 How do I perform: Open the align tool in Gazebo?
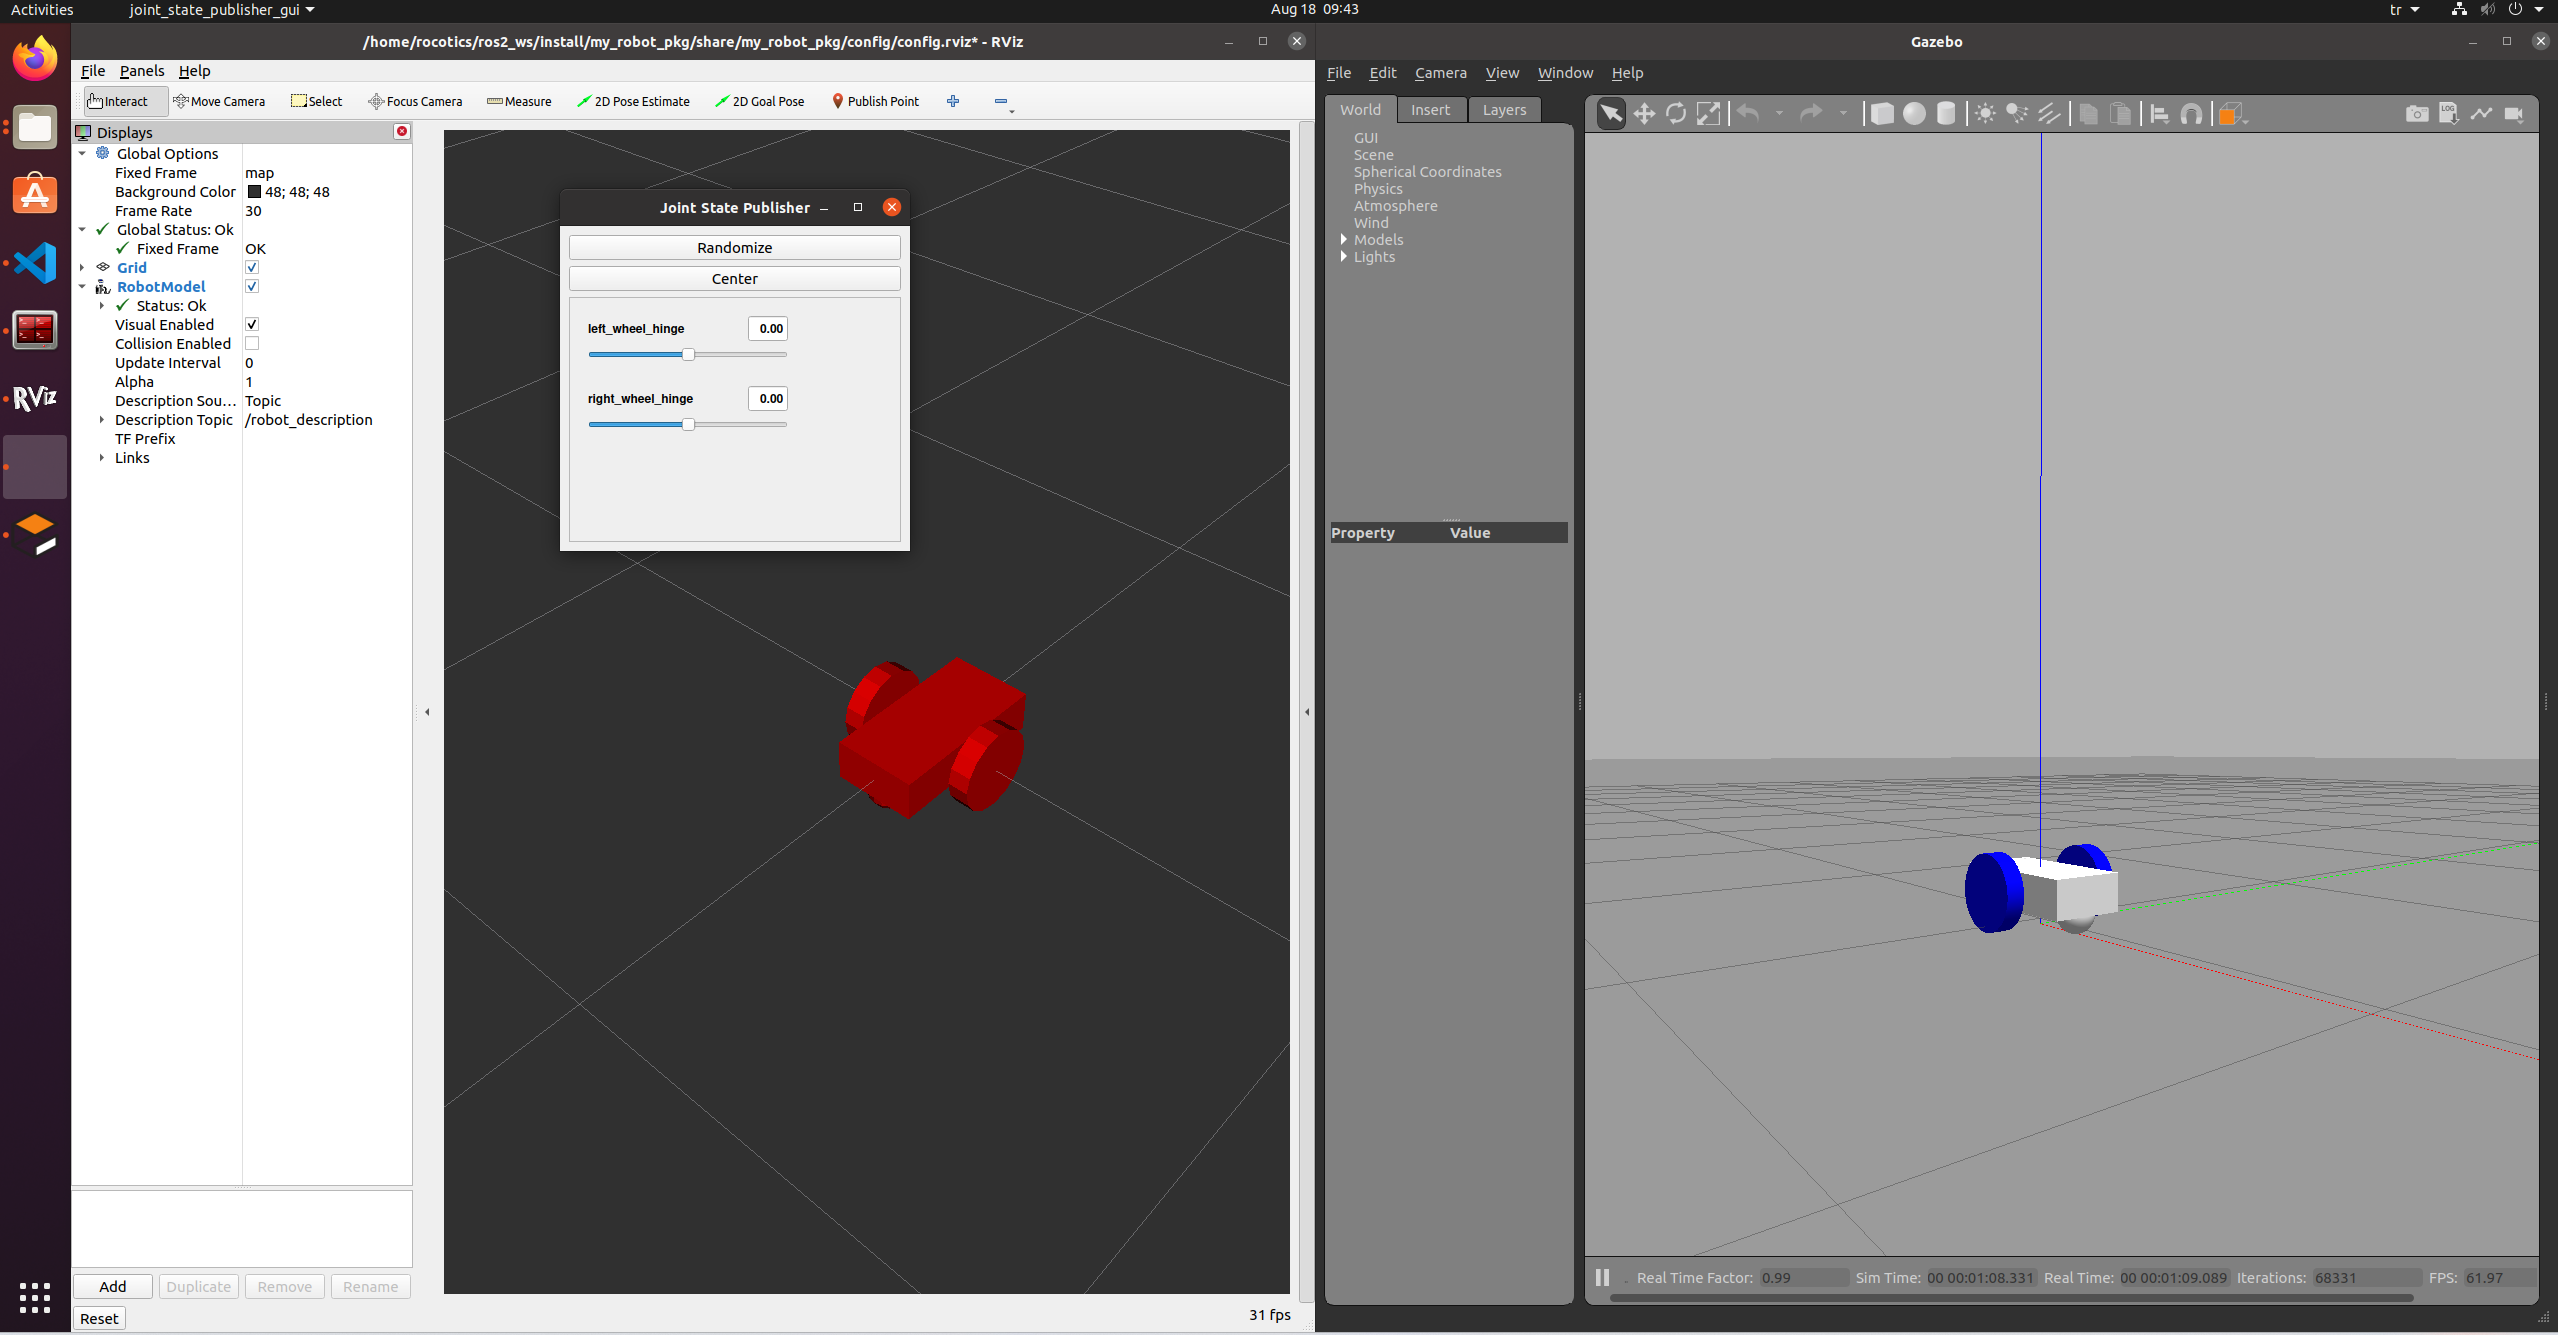(2159, 114)
